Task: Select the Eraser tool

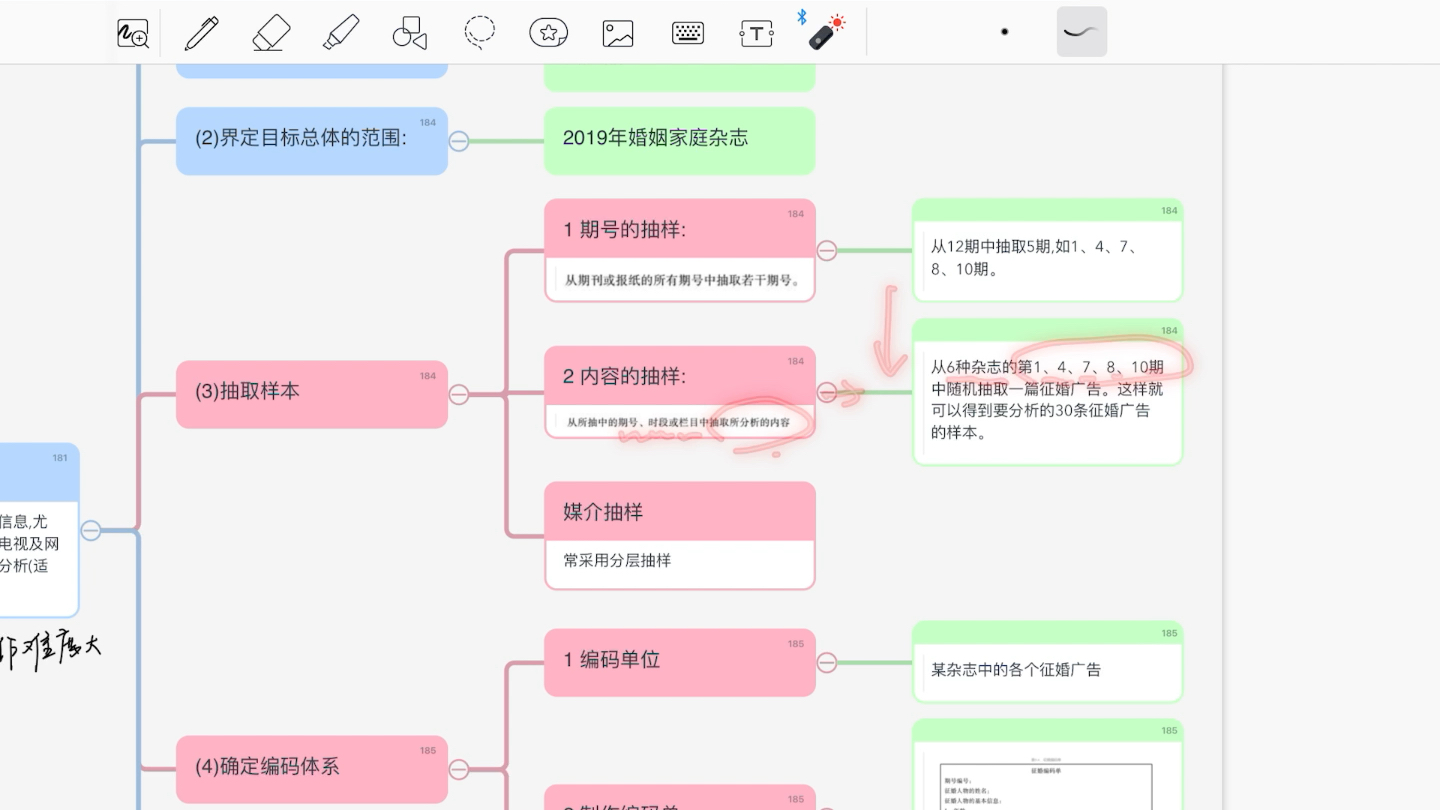Action: [x=271, y=33]
